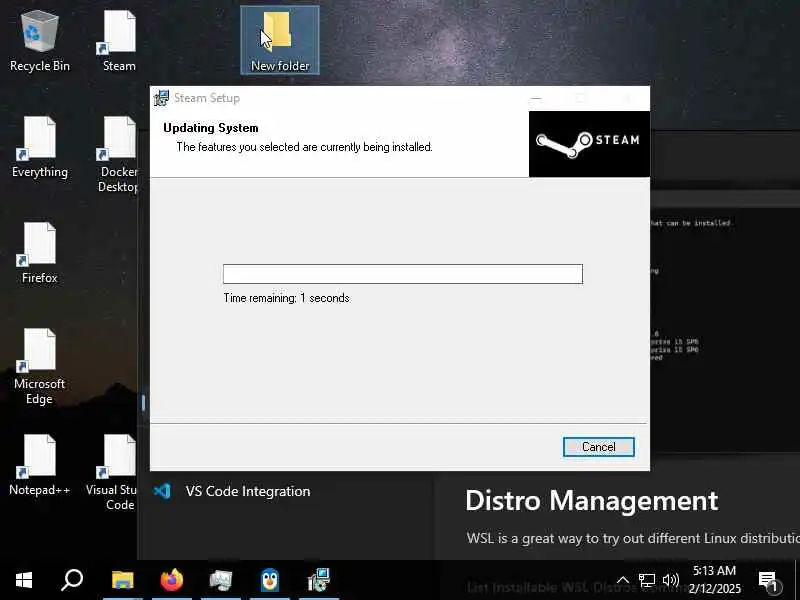Viewport: 800px width, 600px height.
Task: Switch to Firefox in the taskbar
Action: pyautogui.click(x=172, y=580)
